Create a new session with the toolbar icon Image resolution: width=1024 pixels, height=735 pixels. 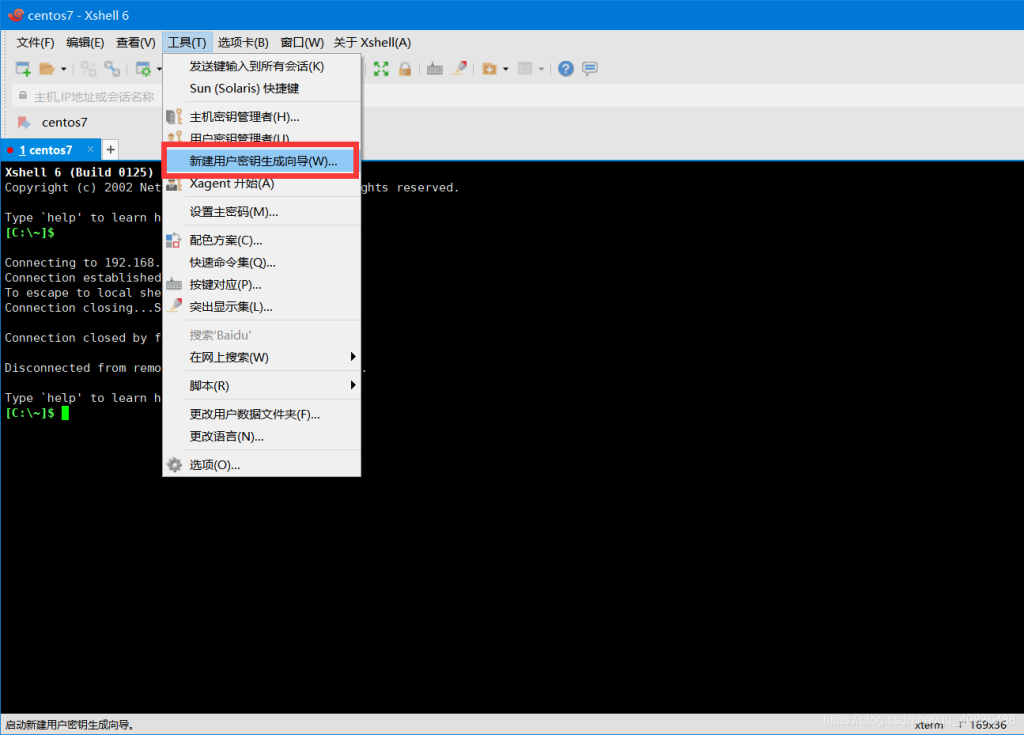21,68
